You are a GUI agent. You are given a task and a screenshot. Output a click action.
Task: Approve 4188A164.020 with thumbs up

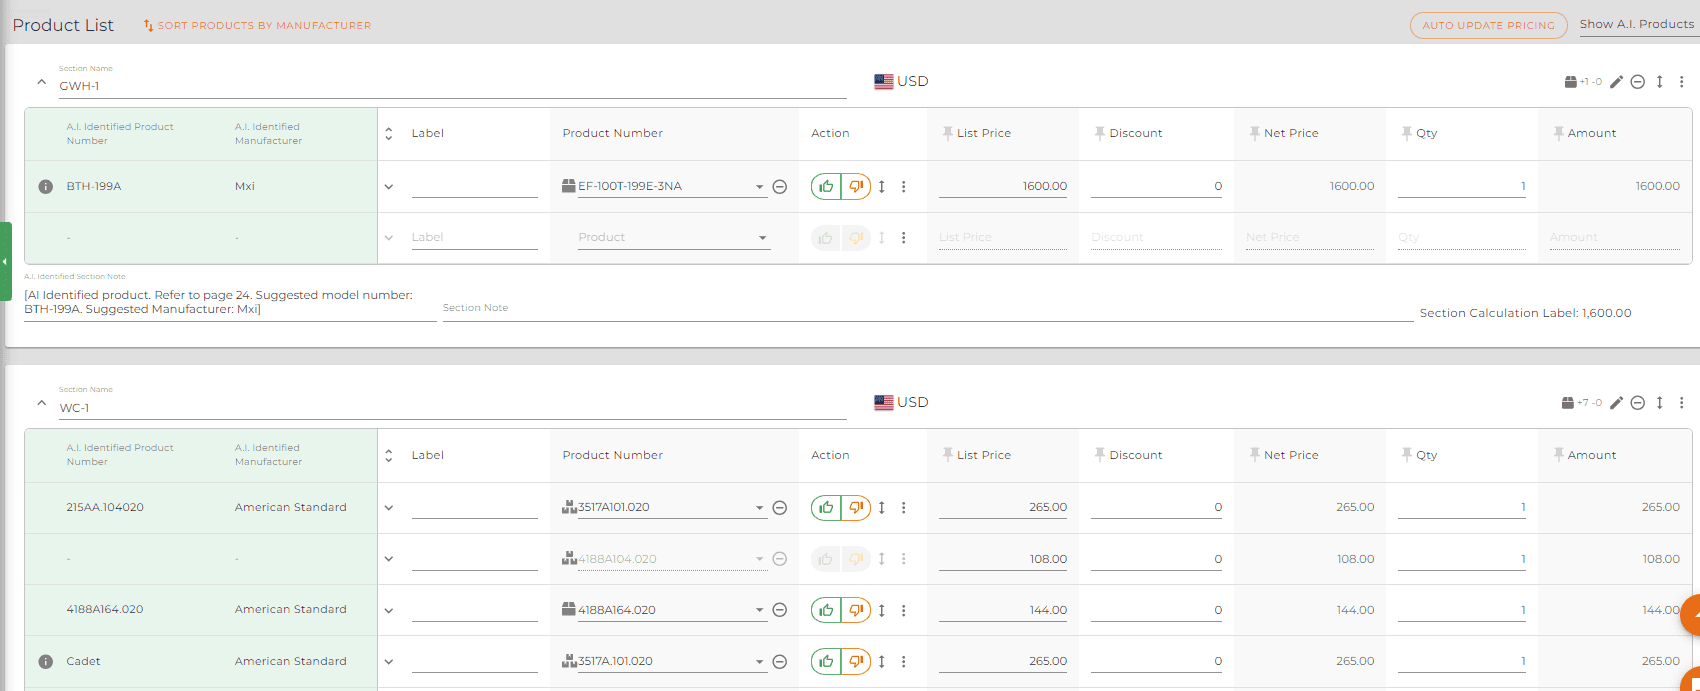[826, 610]
